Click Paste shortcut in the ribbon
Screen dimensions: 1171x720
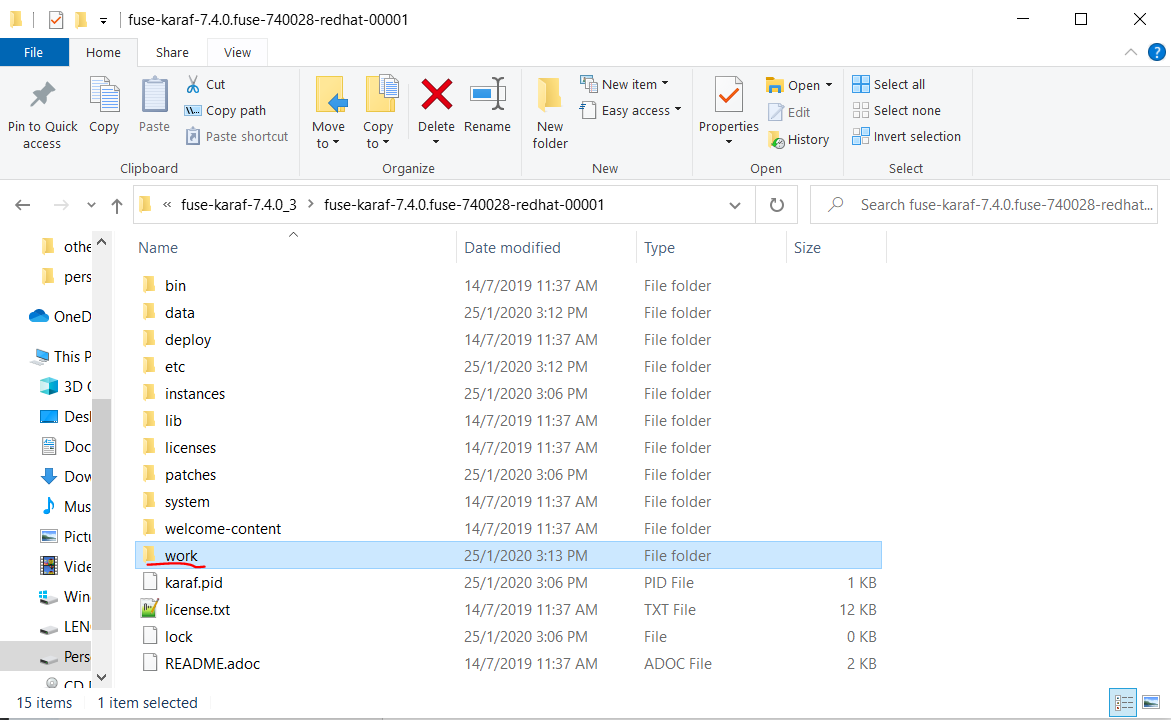pos(237,137)
